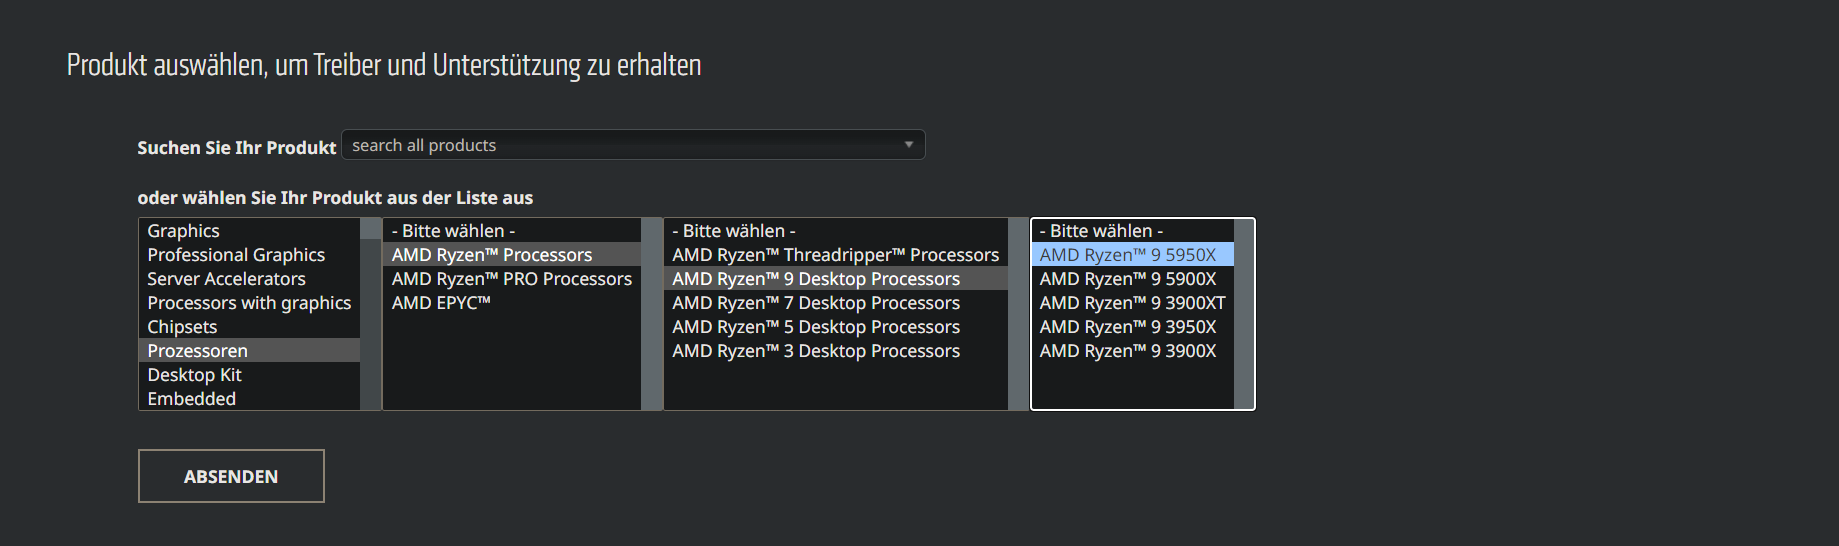Choose Desktop Kit category
The height and width of the screenshot is (546, 1839).
(194, 375)
